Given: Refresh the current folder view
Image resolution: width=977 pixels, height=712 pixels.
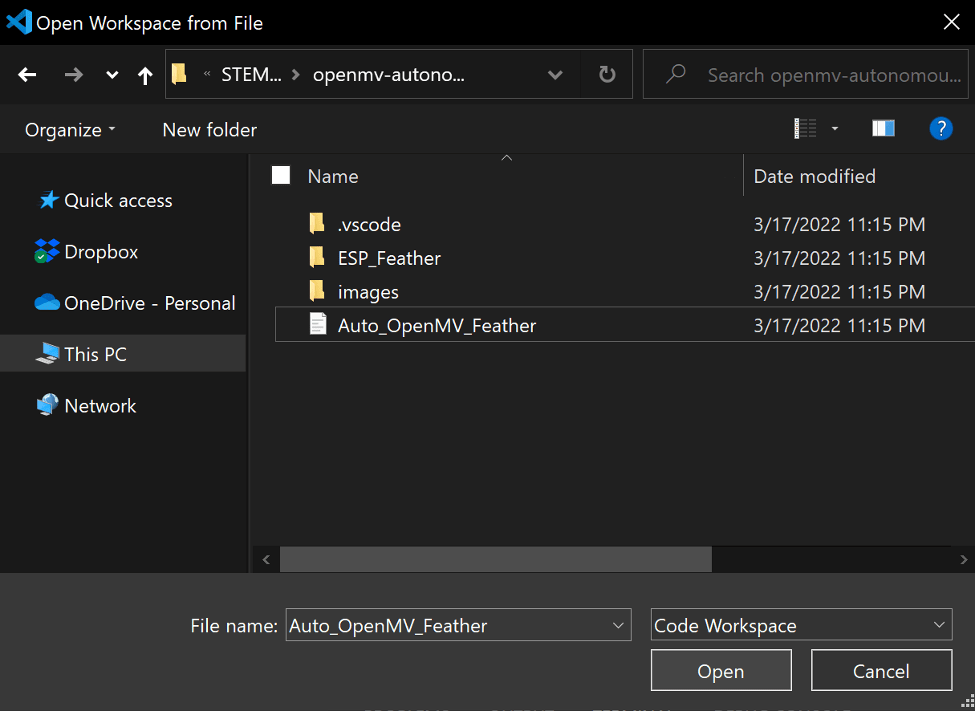Looking at the screenshot, I should [606, 75].
